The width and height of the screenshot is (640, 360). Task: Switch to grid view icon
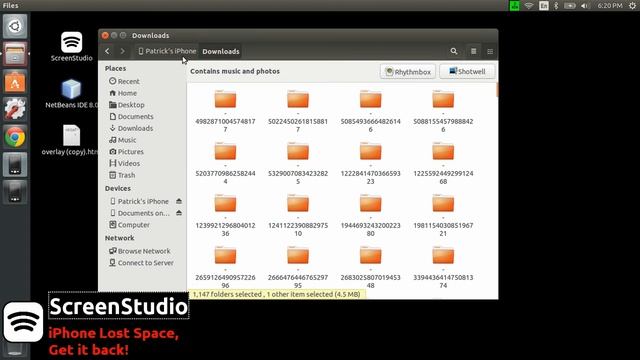point(490,51)
